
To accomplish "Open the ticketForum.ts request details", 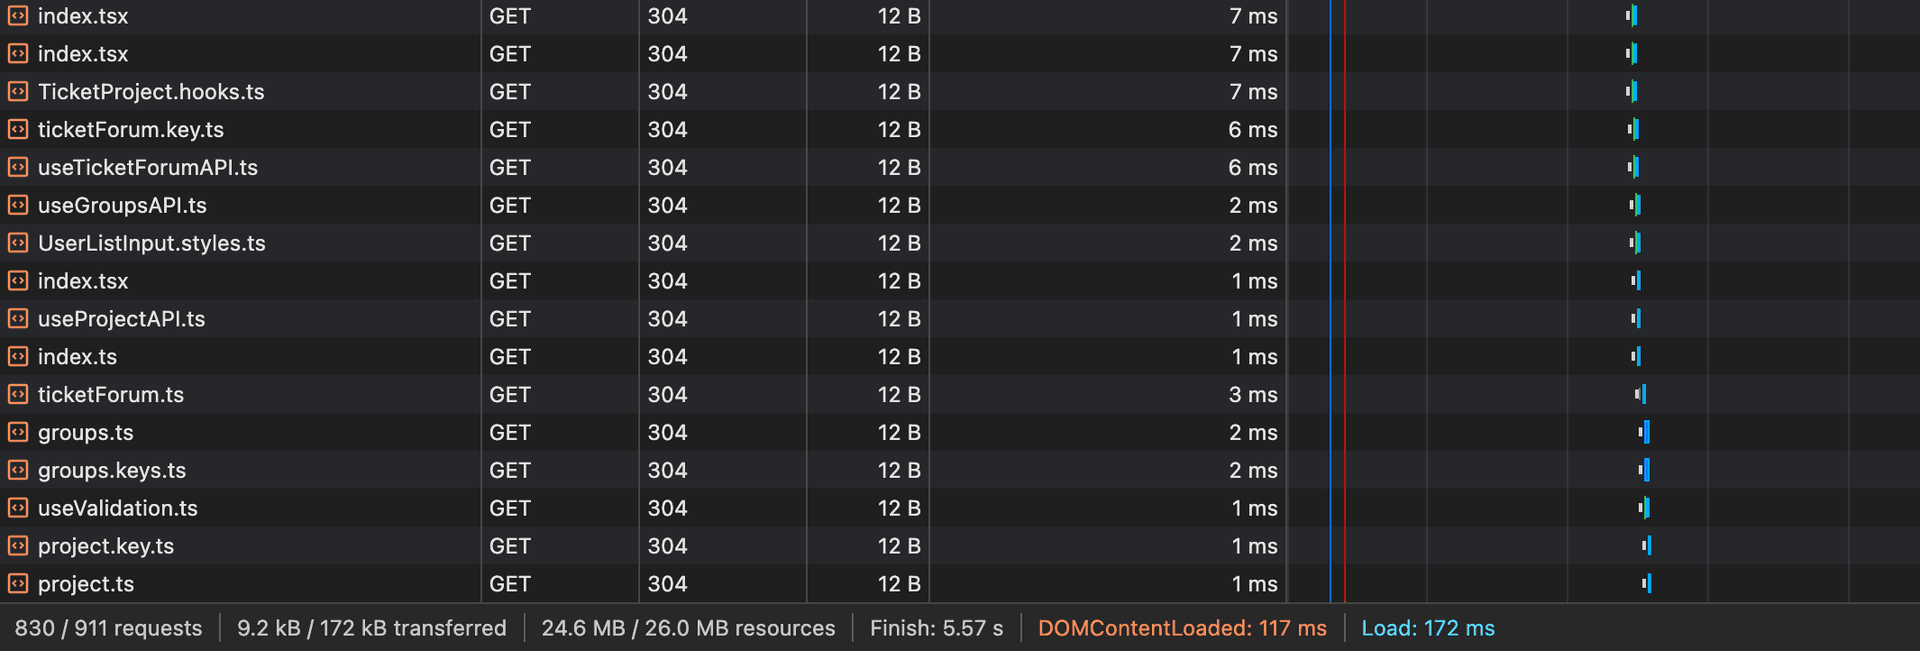I will [x=110, y=395].
